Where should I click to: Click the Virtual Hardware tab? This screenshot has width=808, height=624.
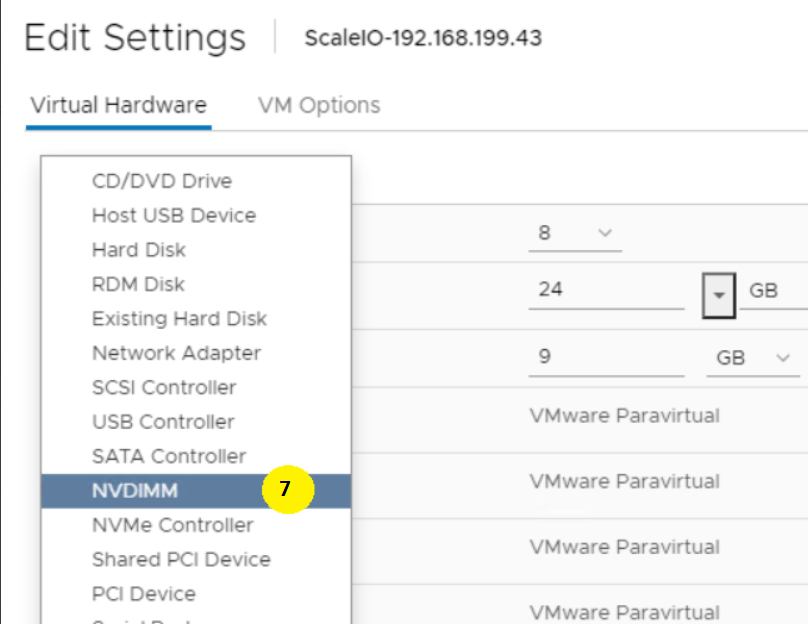click(x=118, y=104)
